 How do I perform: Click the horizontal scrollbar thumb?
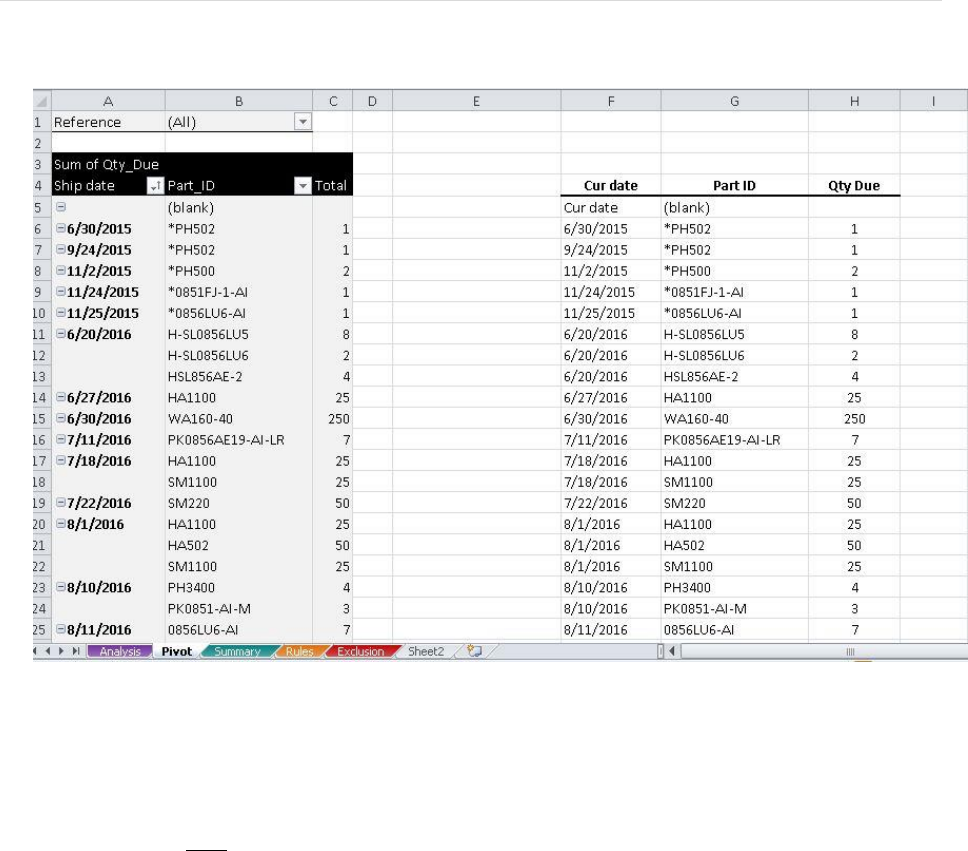(825, 652)
